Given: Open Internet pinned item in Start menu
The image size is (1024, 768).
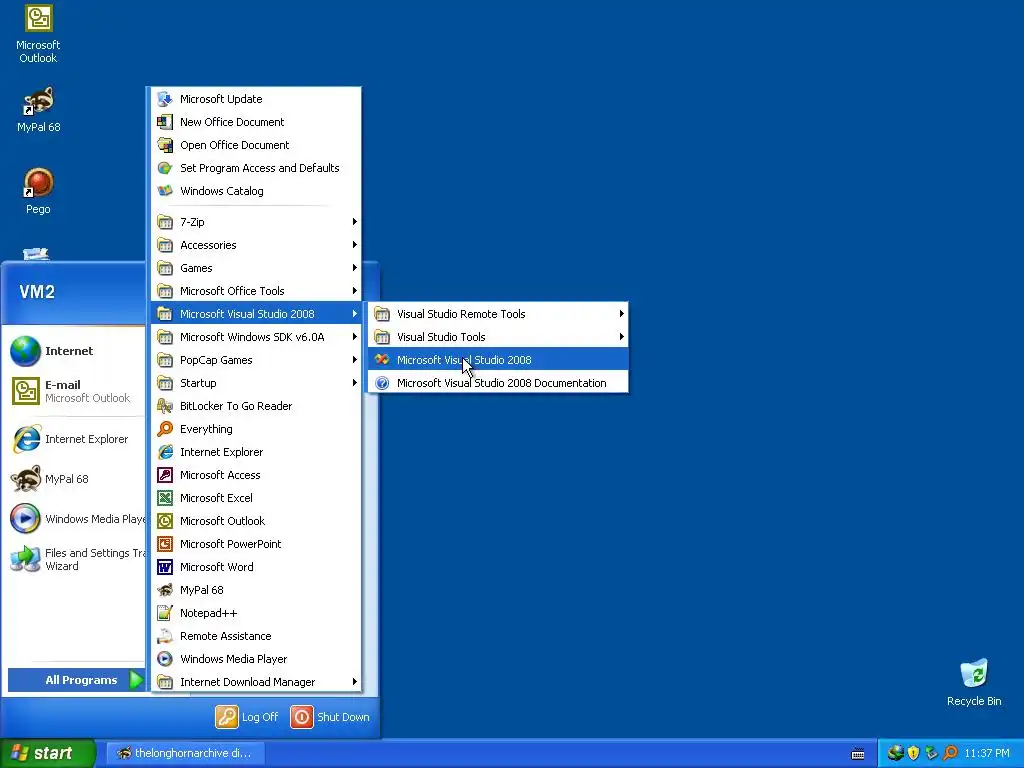Looking at the screenshot, I should (x=75, y=351).
